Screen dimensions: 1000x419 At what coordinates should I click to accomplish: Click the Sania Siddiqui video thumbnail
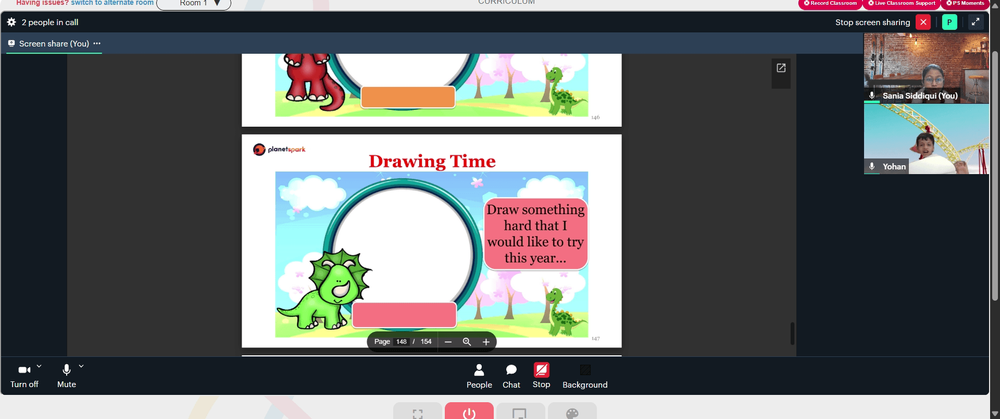click(926, 68)
